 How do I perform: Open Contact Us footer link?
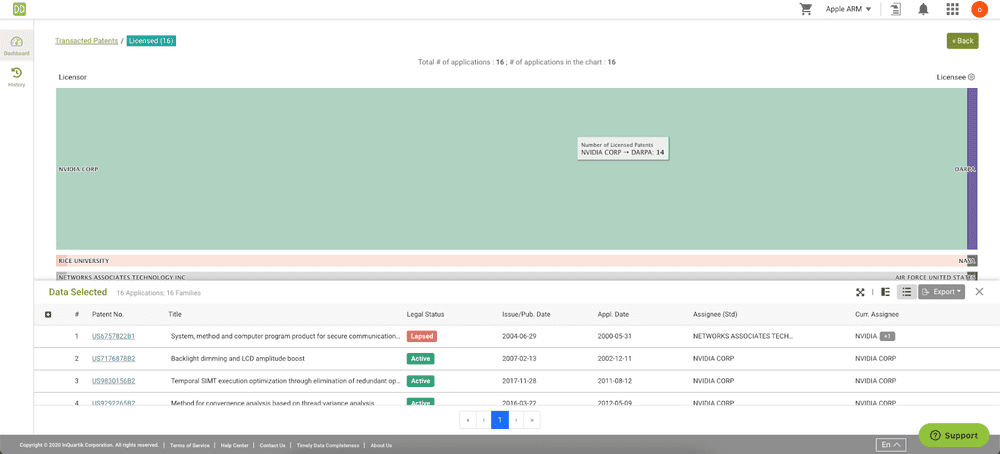(x=272, y=445)
